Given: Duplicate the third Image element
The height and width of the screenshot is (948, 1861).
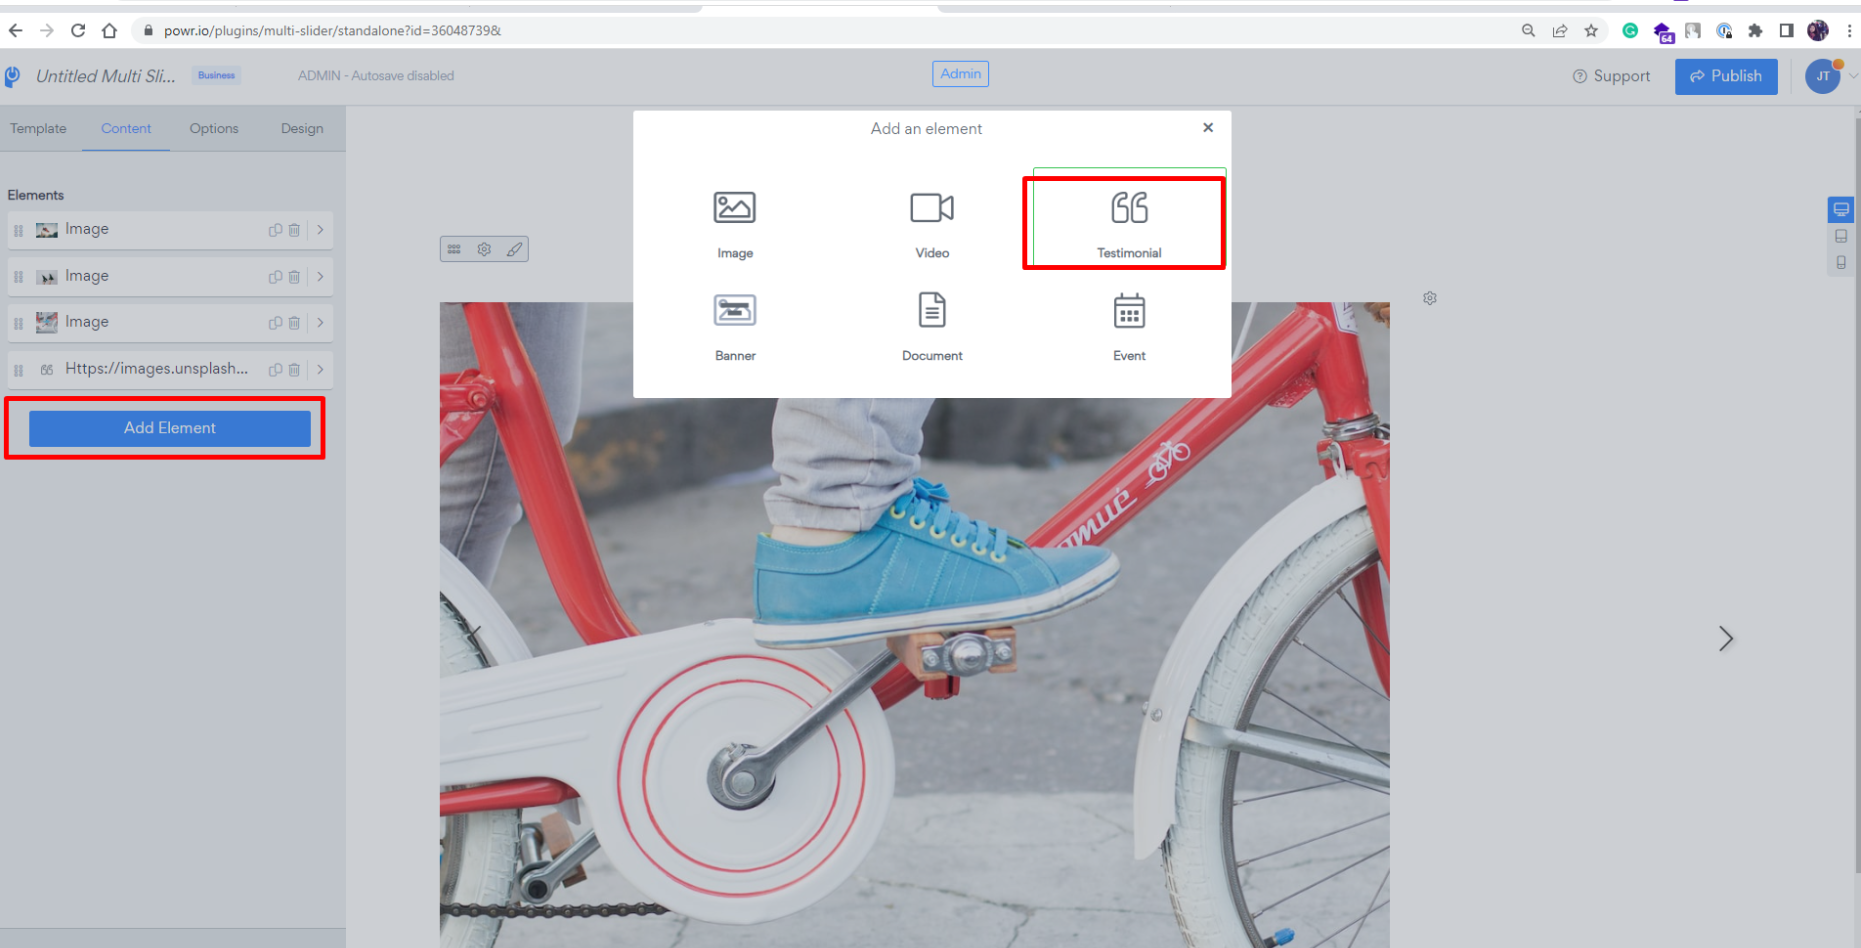Looking at the screenshot, I should 275,323.
